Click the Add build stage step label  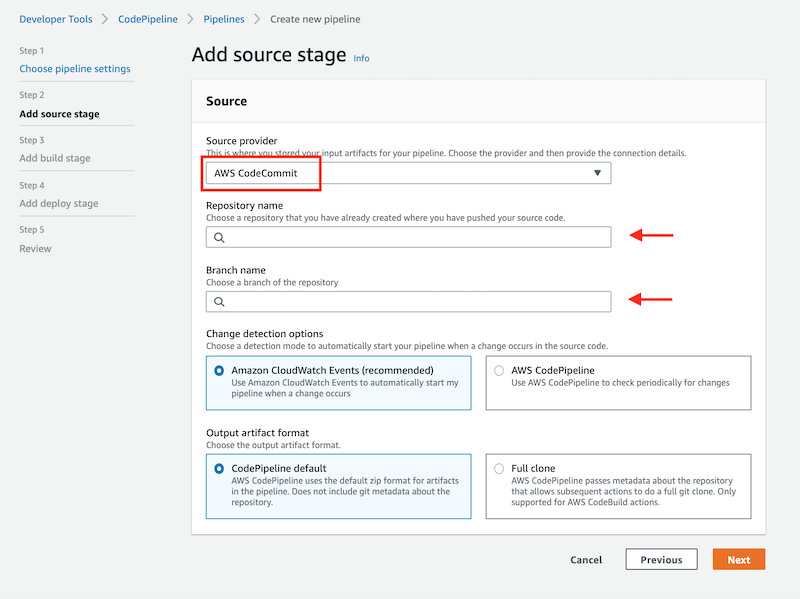coord(55,158)
